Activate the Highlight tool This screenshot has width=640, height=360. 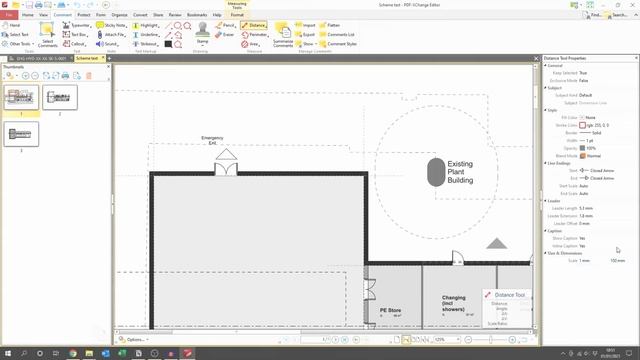pos(147,25)
